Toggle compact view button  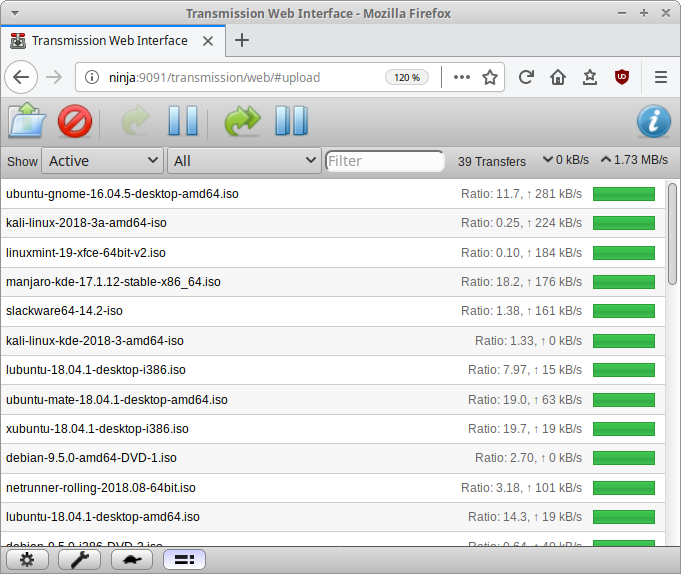(x=184, y=560)
